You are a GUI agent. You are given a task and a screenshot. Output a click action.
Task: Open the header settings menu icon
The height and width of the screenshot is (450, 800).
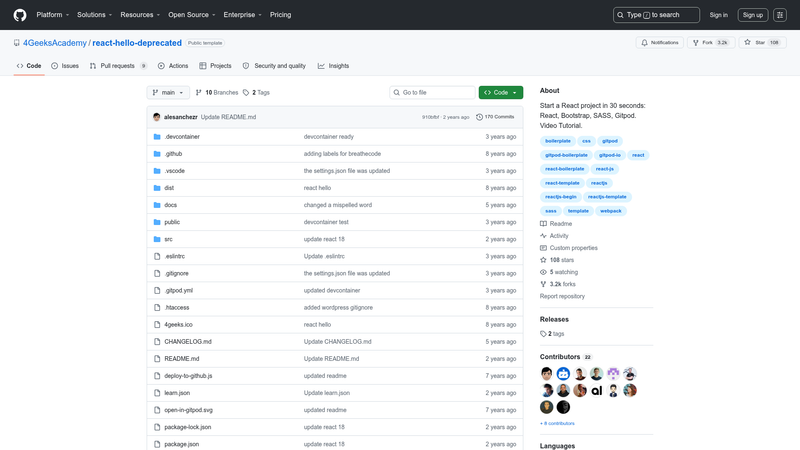pos(780,15)
